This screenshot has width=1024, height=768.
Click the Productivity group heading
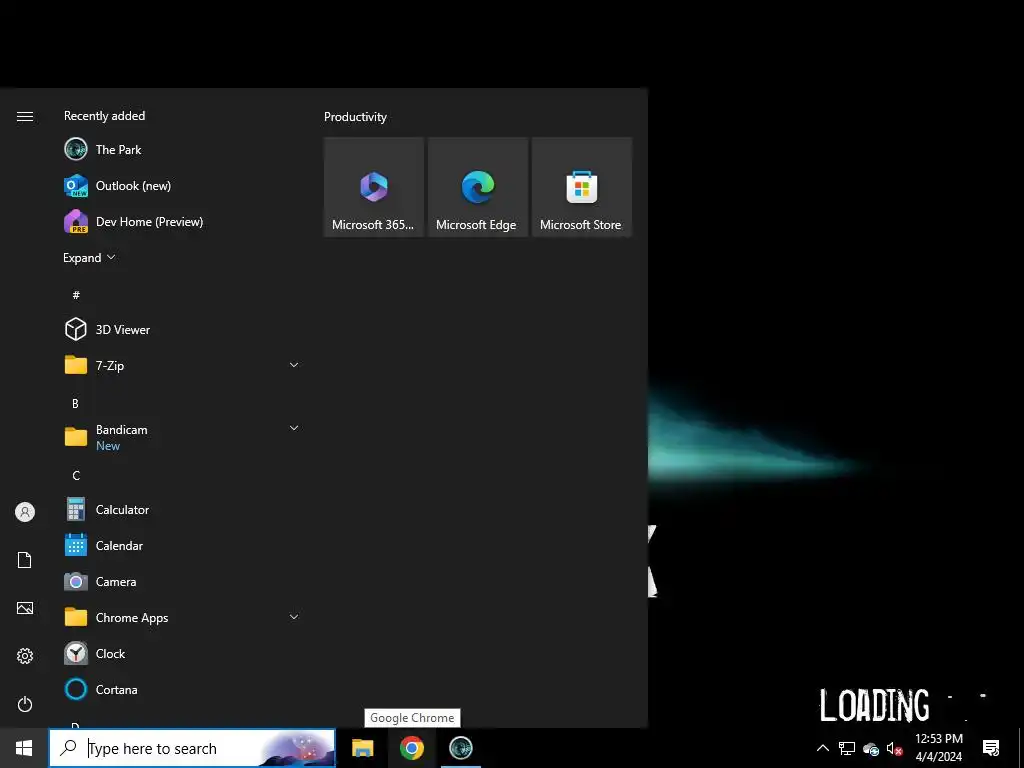(x=355, y=117)
